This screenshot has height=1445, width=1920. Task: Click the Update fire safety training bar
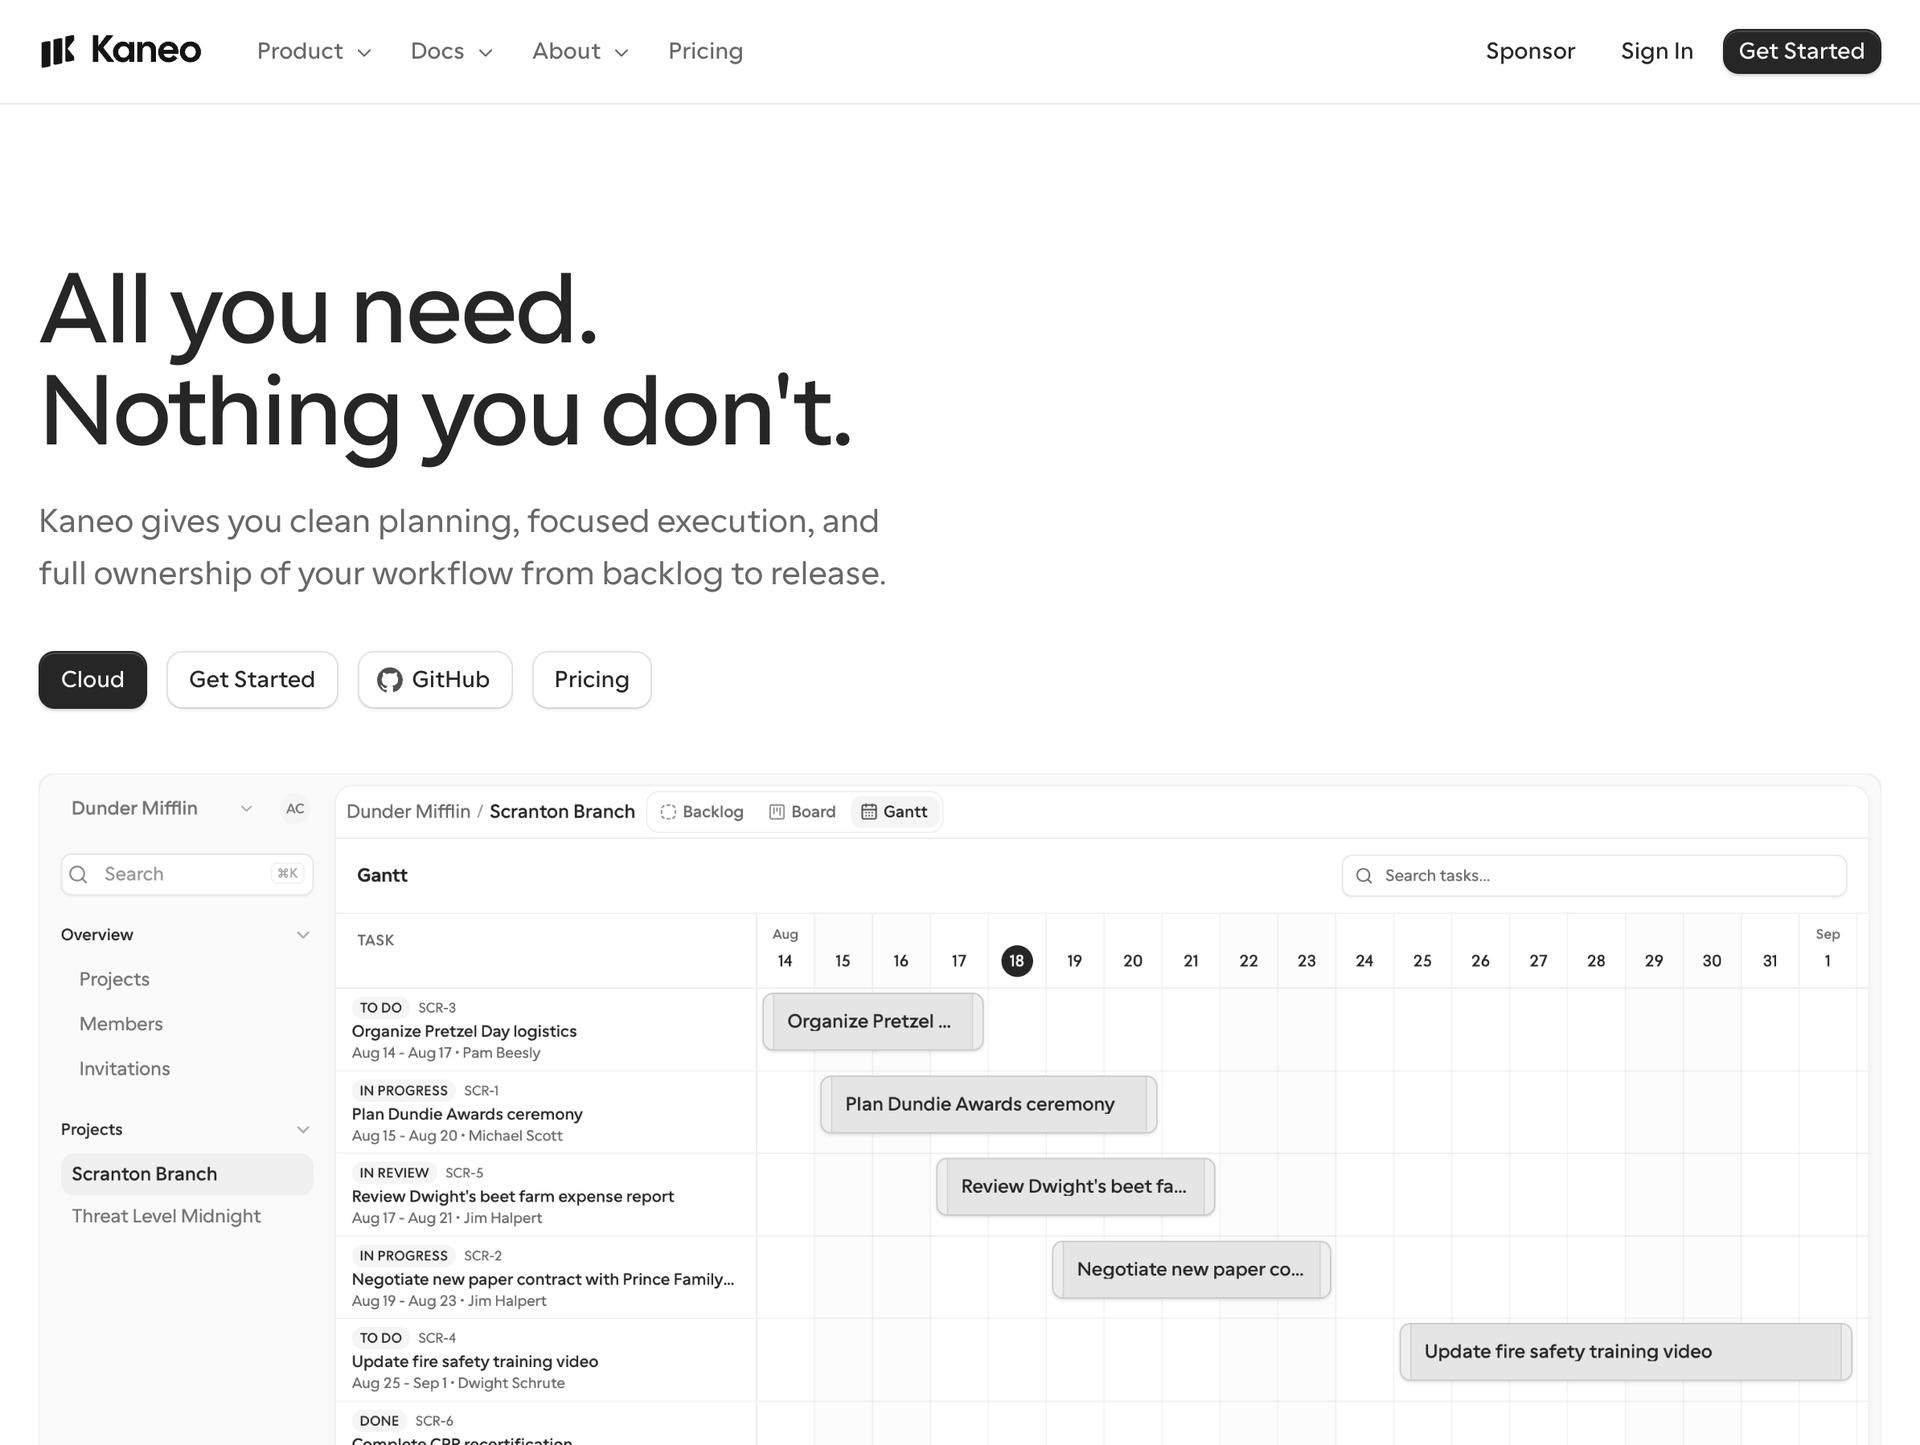[x=1626, y=1352]
